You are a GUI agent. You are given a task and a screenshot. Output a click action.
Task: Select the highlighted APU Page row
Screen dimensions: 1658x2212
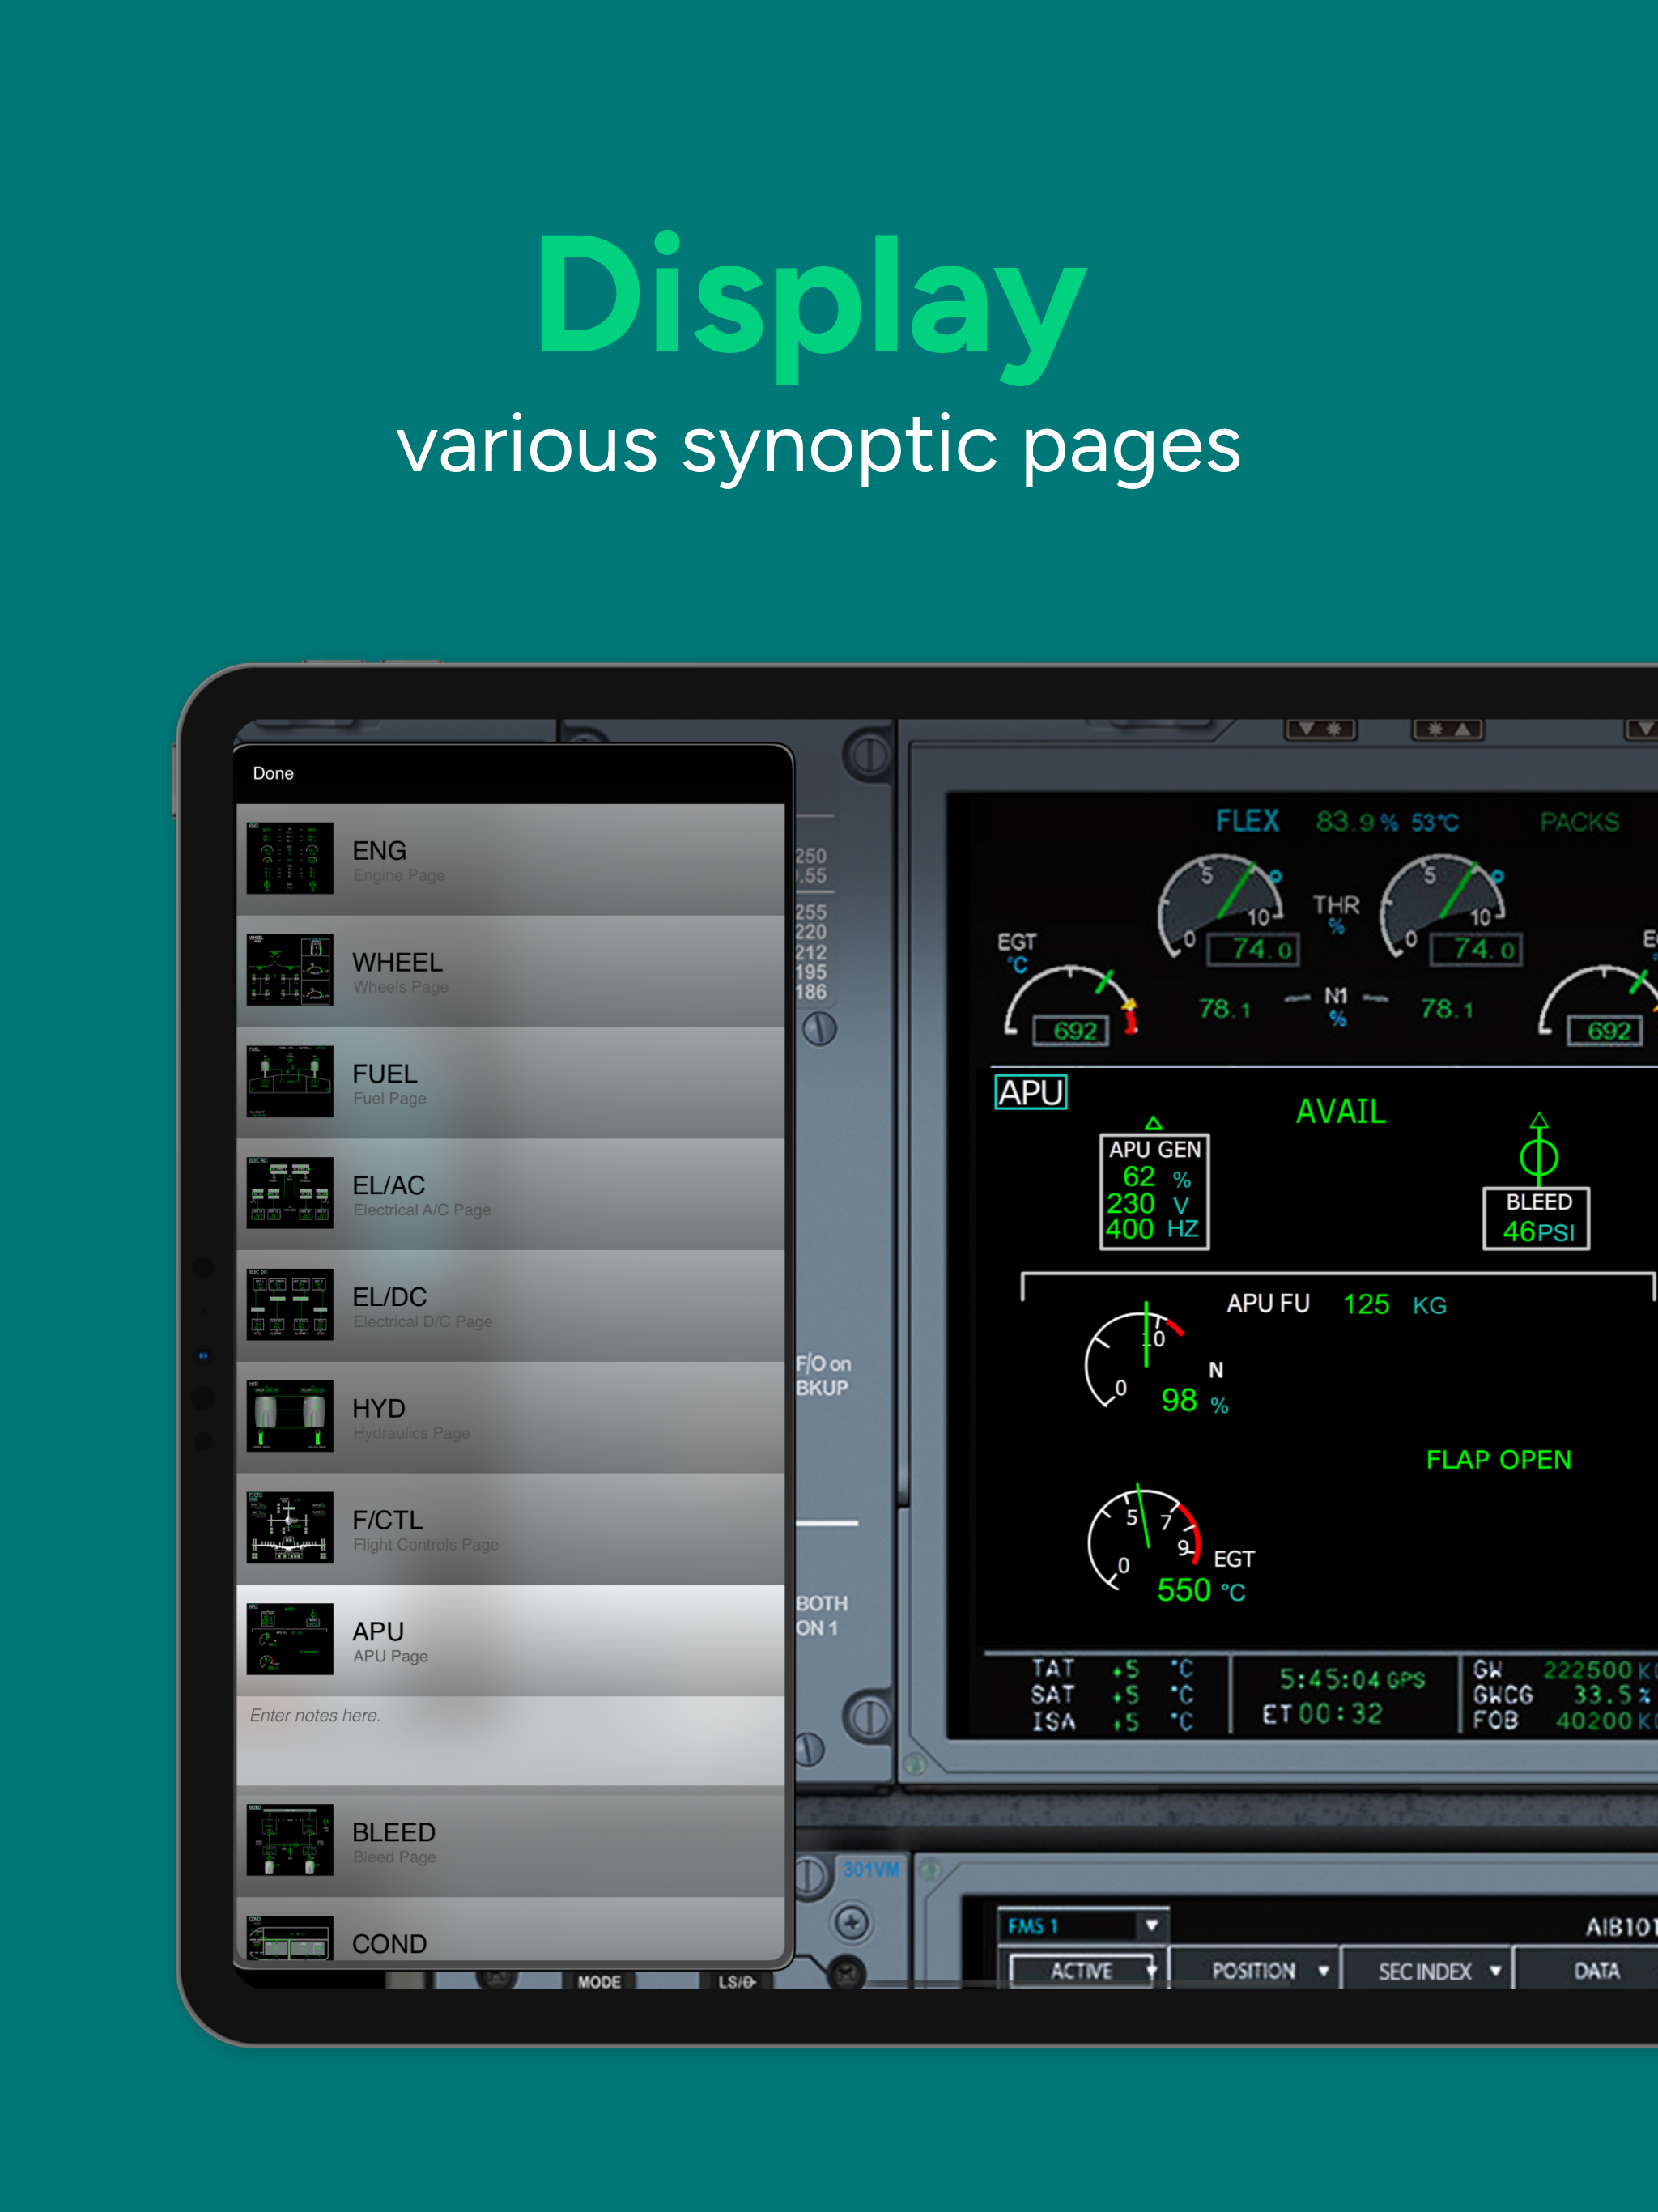[510, 1640]
